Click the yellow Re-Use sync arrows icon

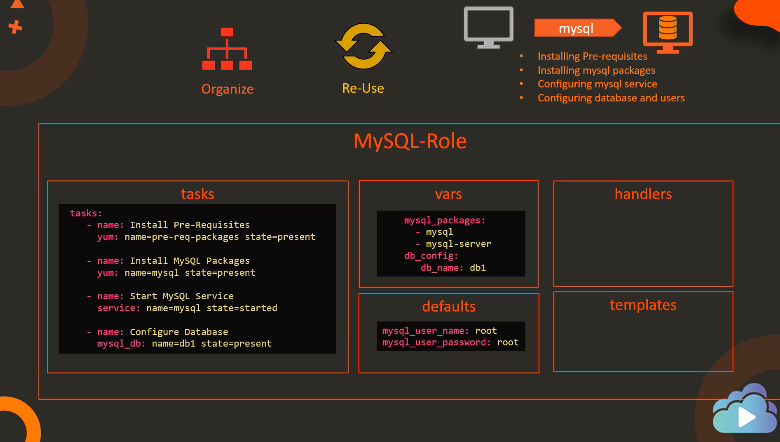coord(364,46)
